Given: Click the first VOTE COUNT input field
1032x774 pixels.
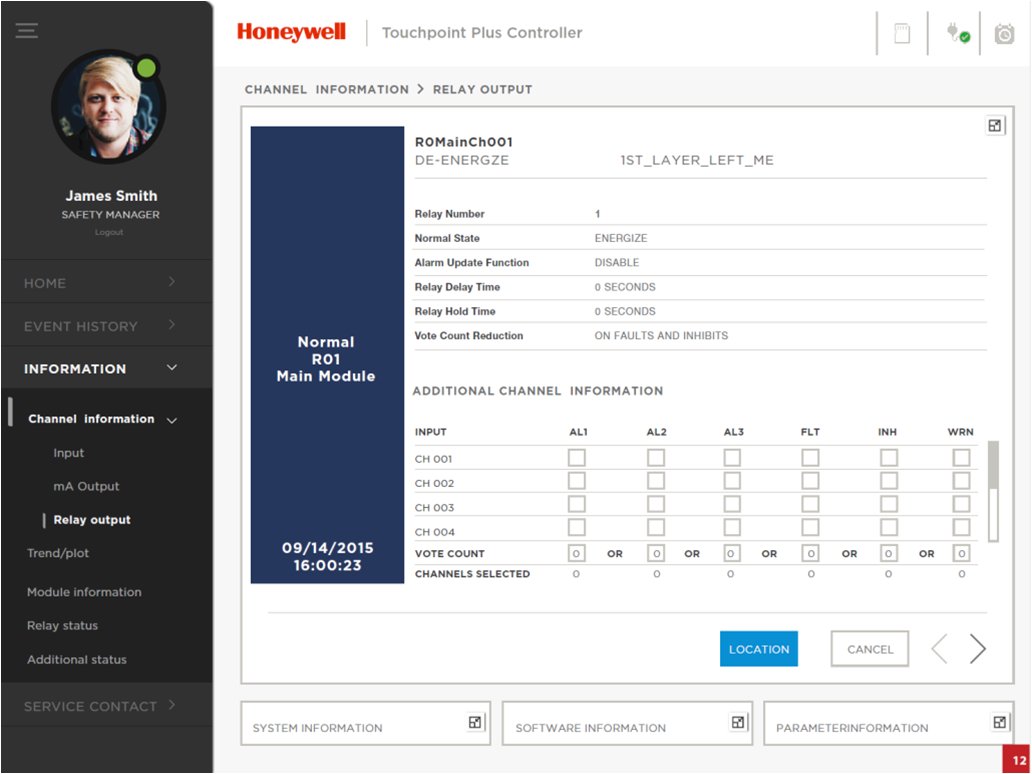Looking at the screenshot, I should click(x=577, y=553).
